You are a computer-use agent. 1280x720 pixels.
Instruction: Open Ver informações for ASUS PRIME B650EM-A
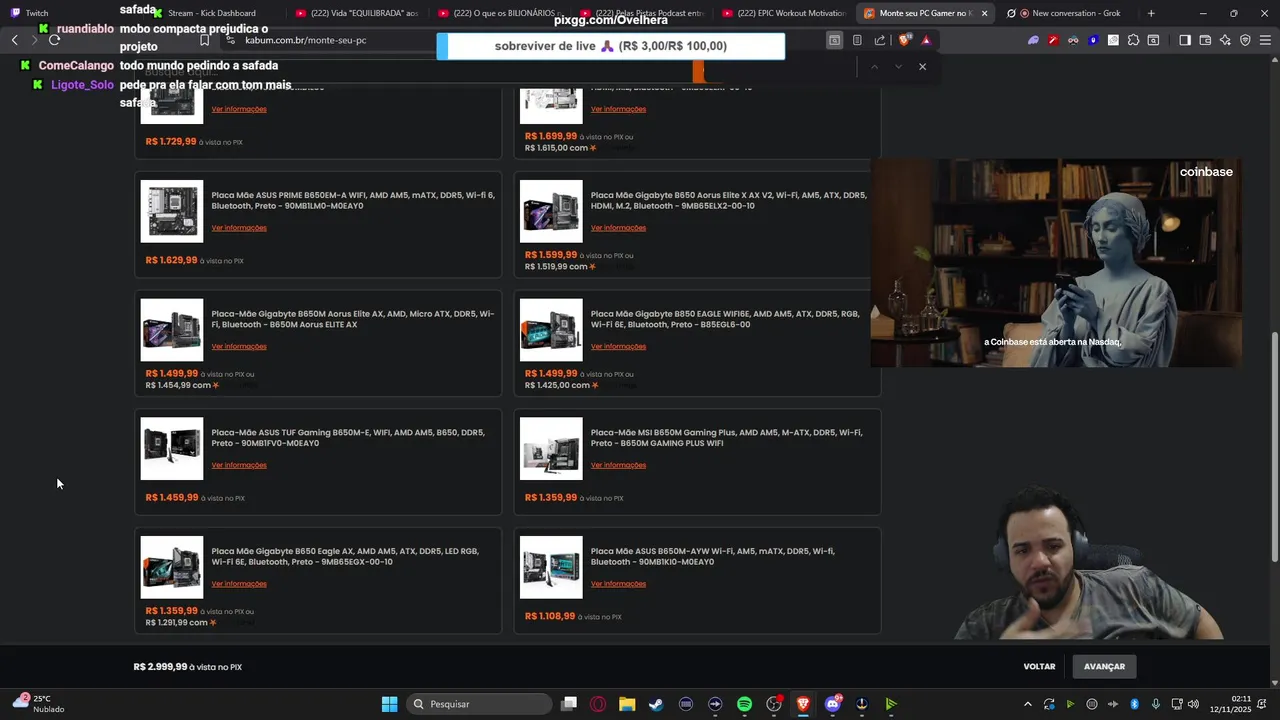239,228
